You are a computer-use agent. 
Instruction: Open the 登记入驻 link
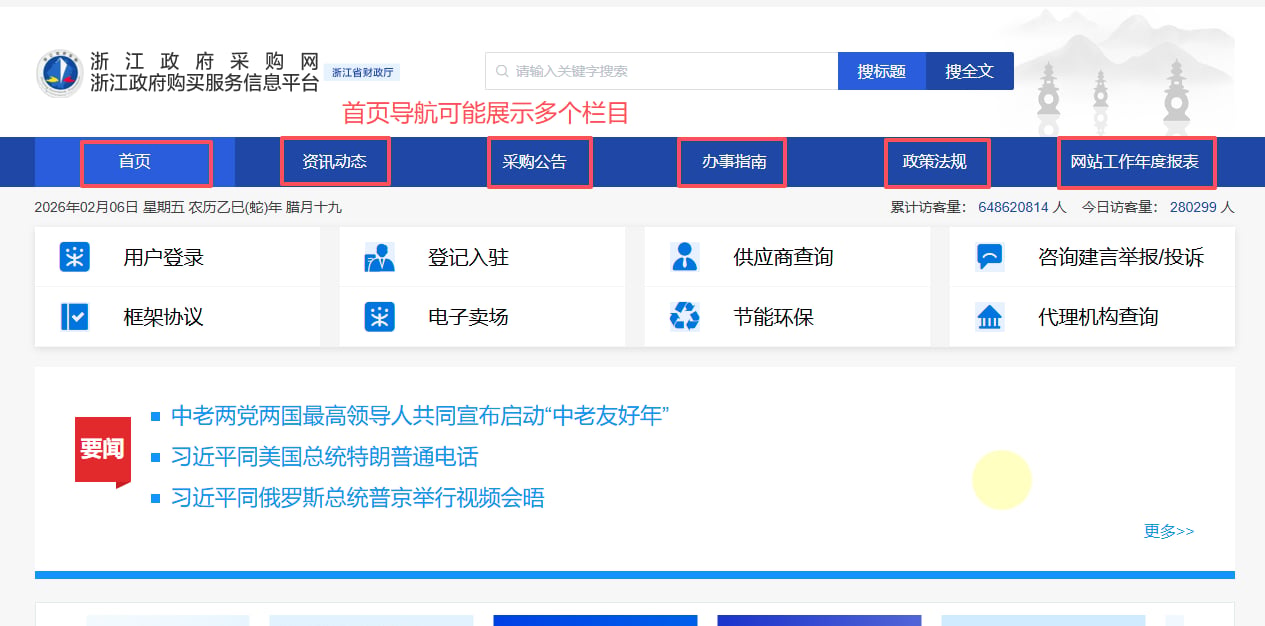click(469, 257)
